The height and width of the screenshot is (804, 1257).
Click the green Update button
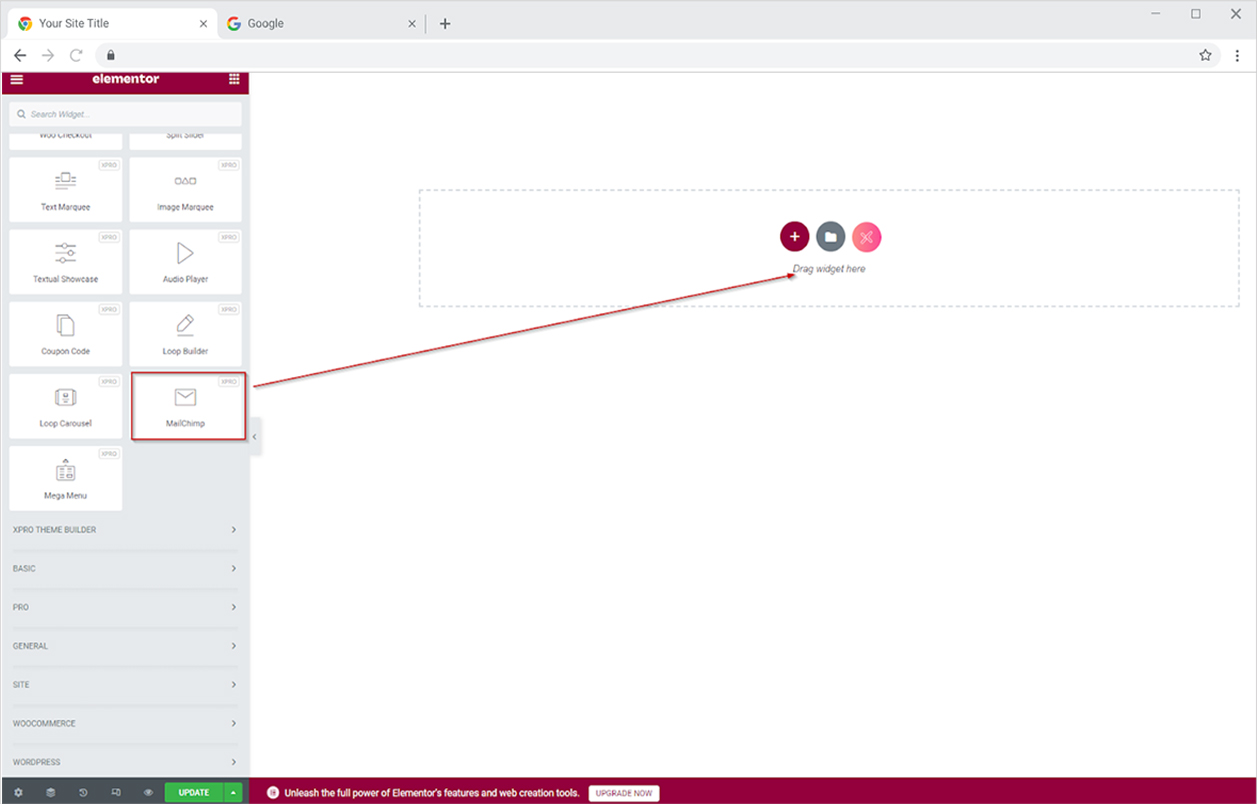coord(194,793)
